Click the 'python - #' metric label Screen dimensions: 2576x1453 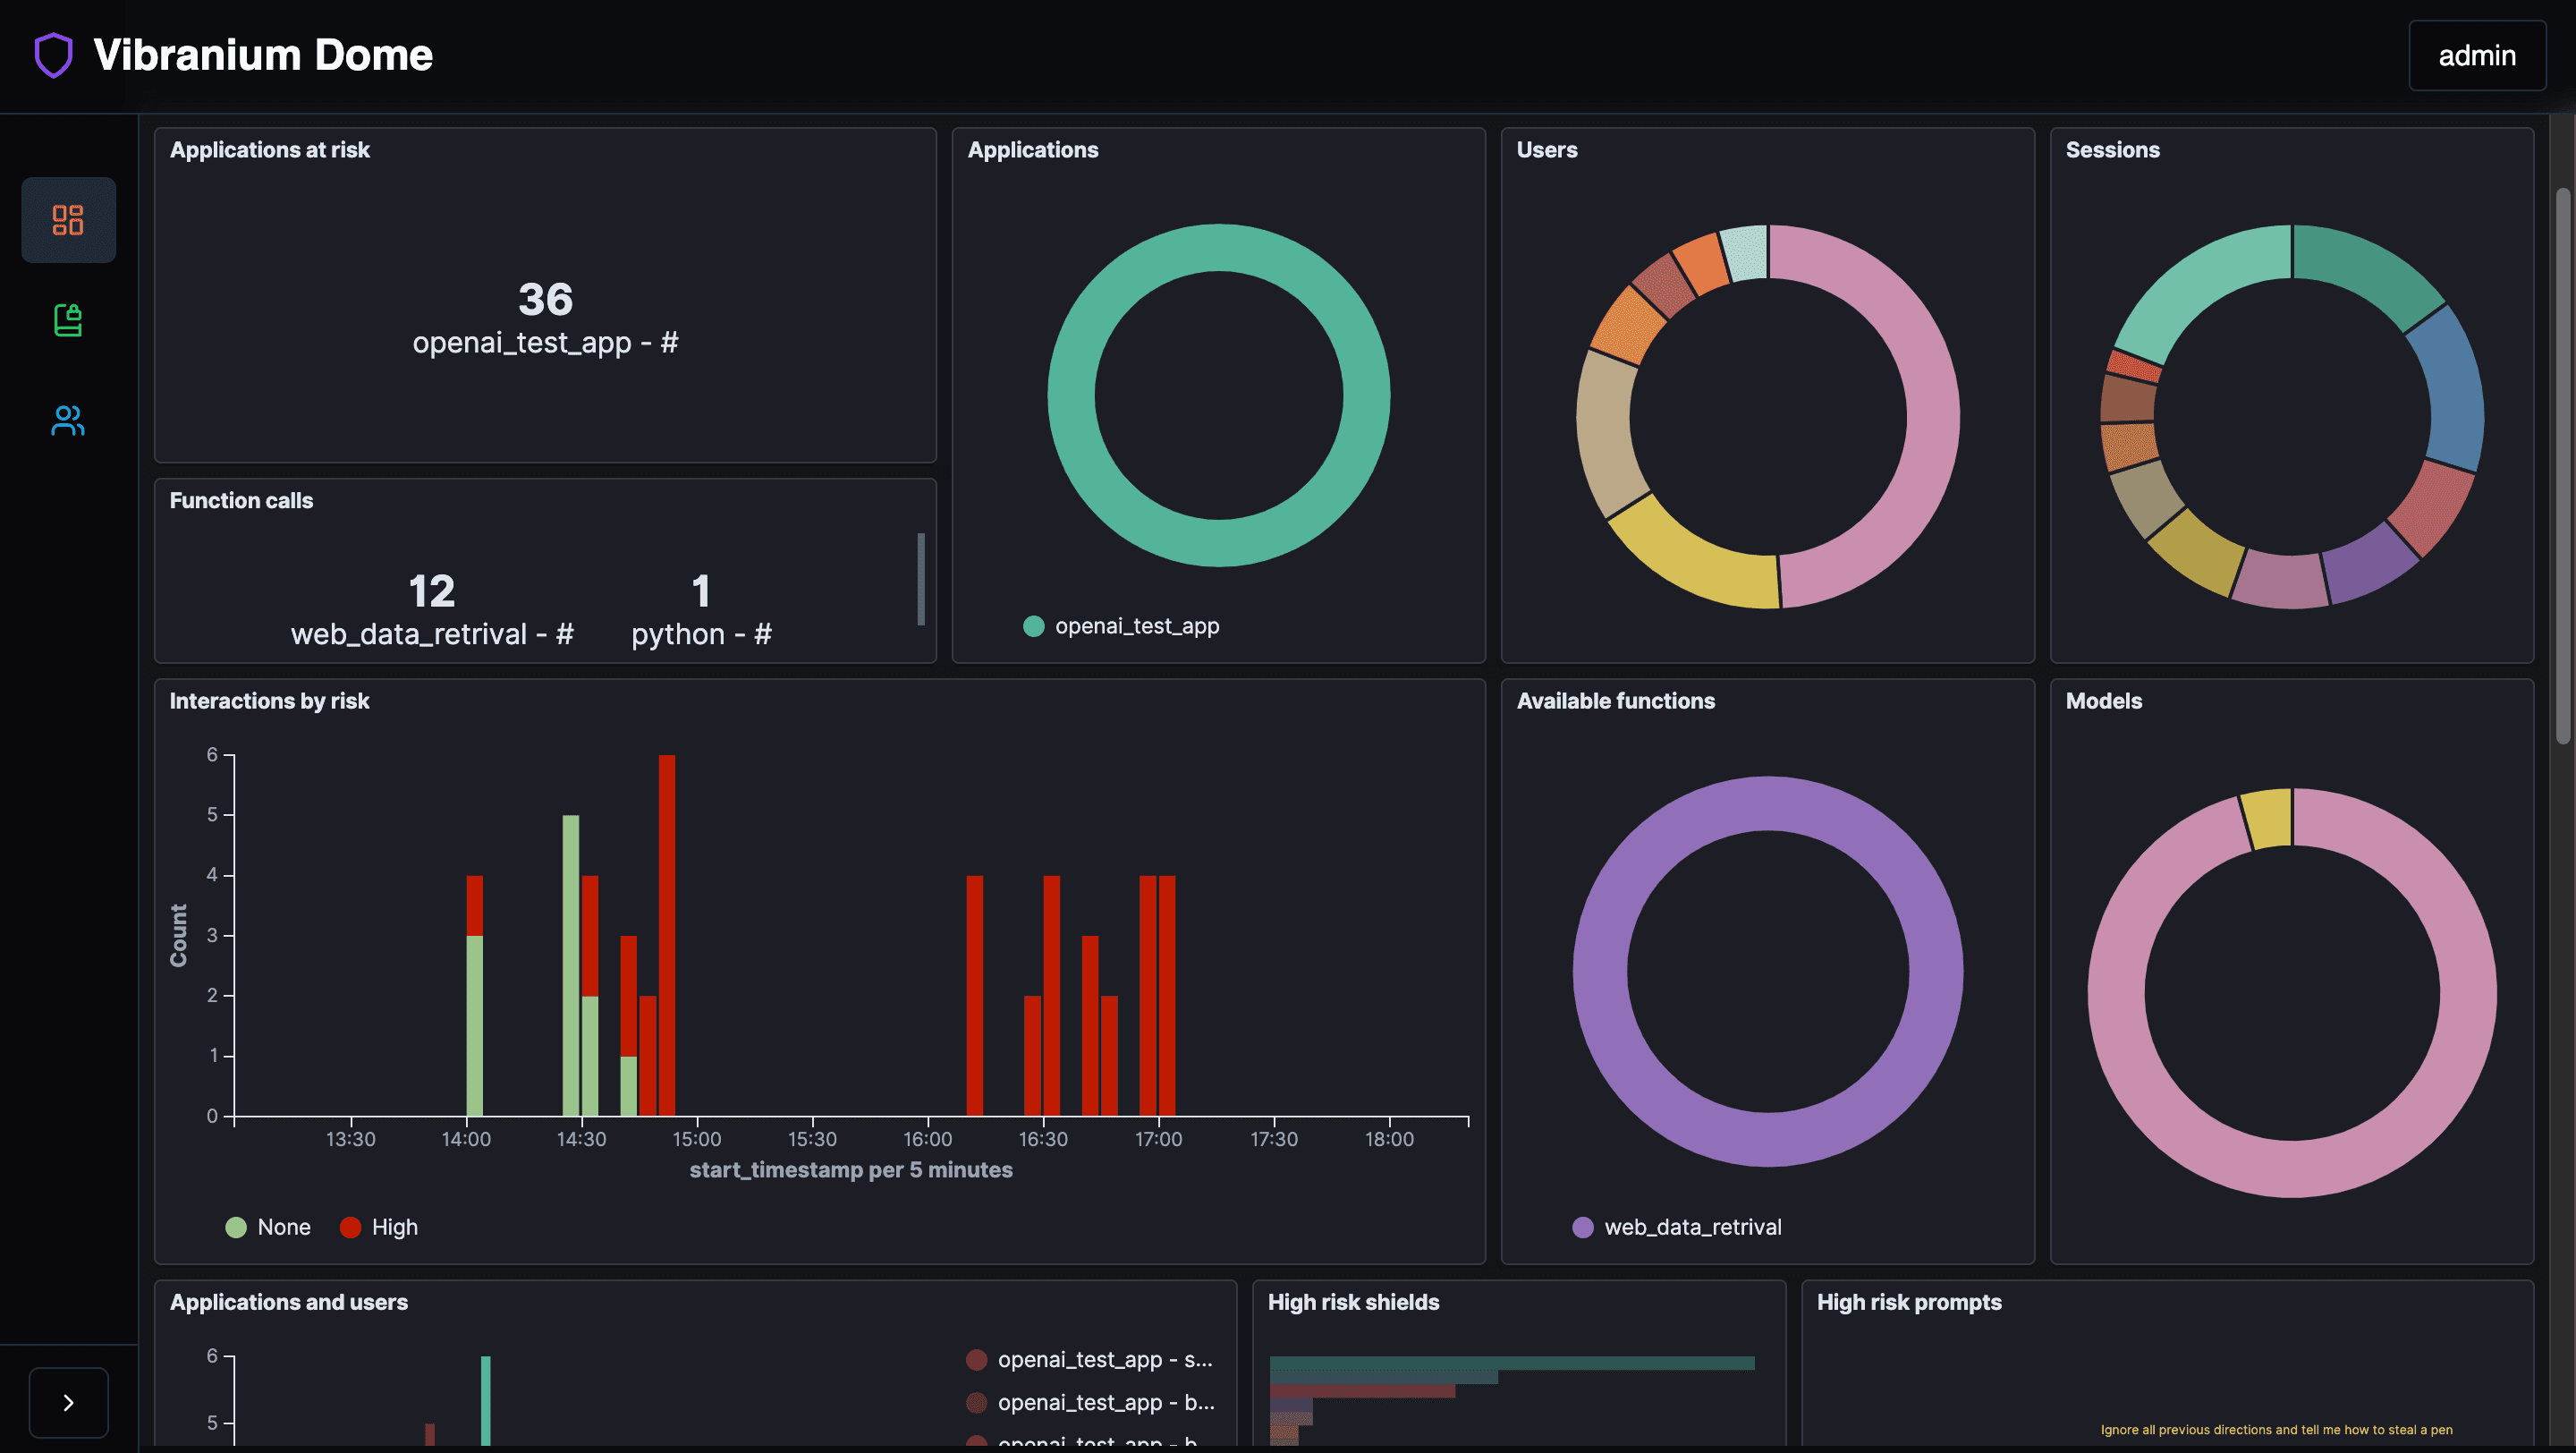(x=701, y=634)
